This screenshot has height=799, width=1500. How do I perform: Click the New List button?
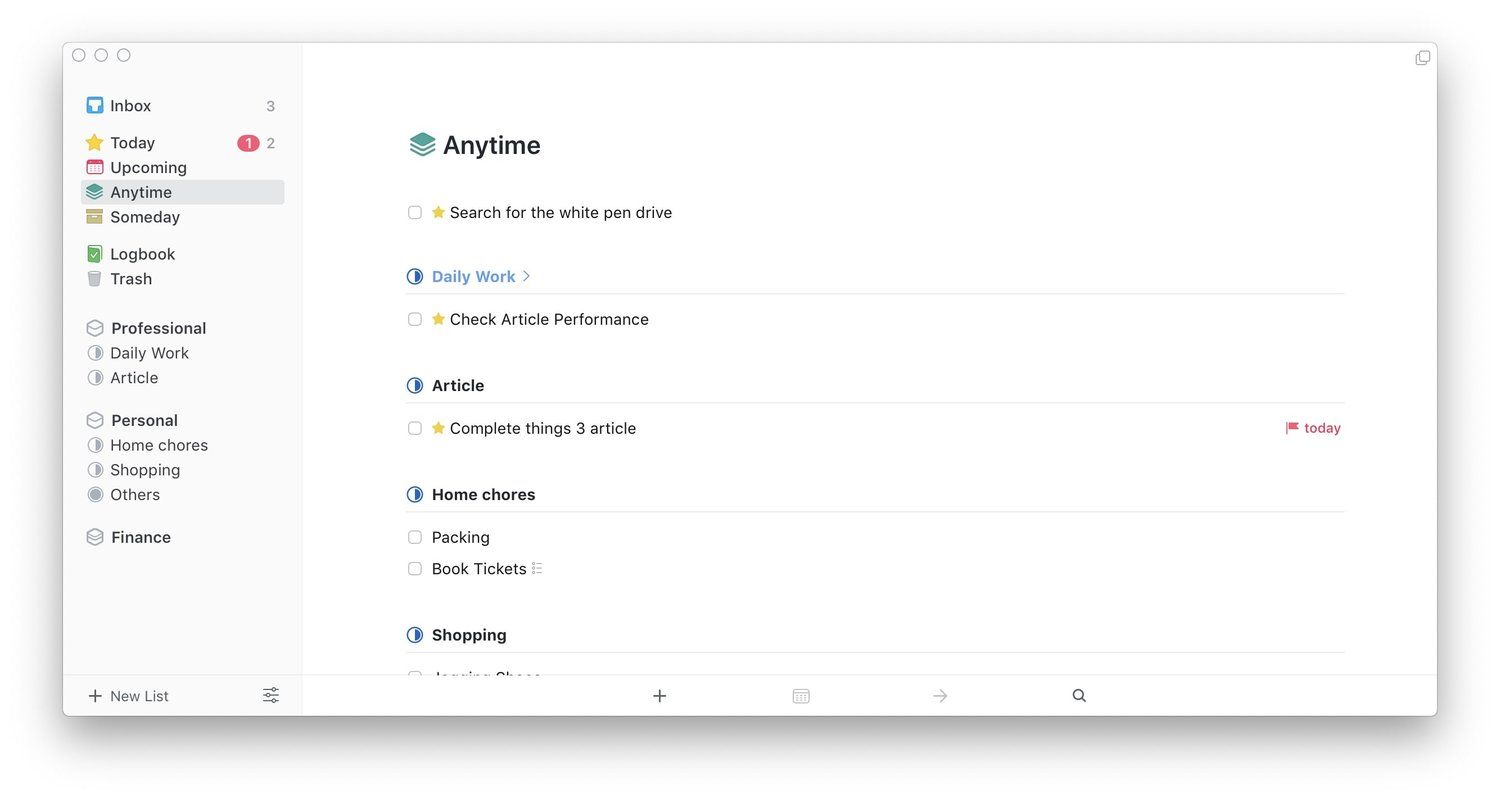[128, 696]
